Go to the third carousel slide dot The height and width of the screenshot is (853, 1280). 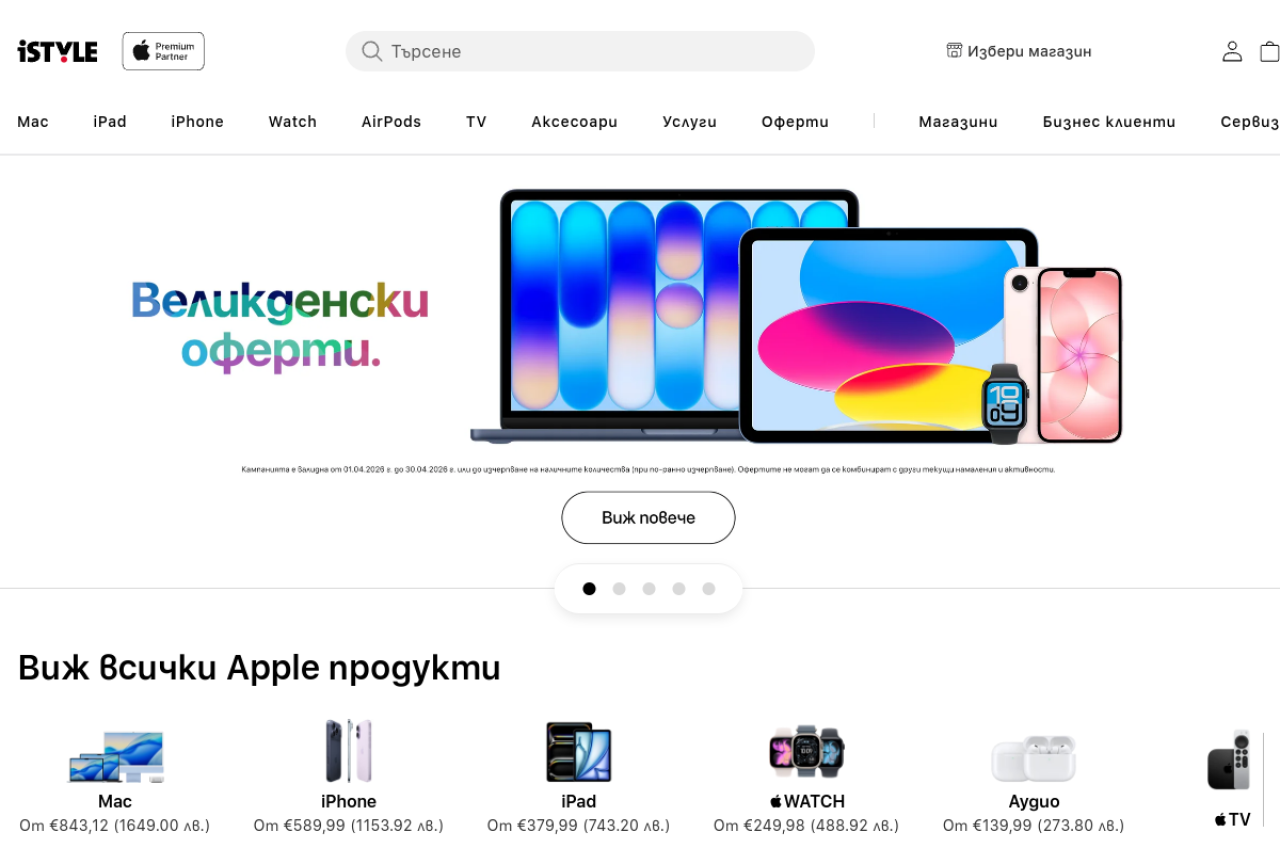click(x=649, y=589)
